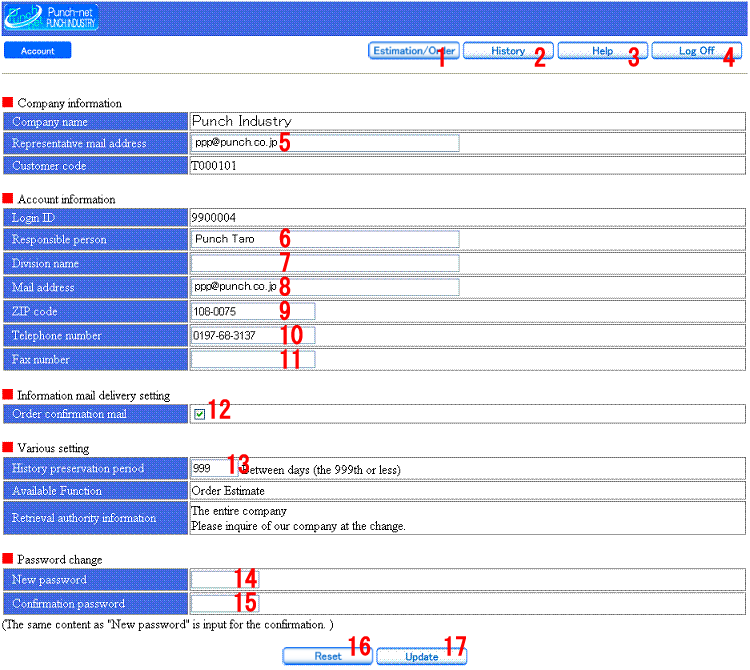Click the History preservation period field
The width and height of the screenshot is (750, 670).
pos(214,468)
